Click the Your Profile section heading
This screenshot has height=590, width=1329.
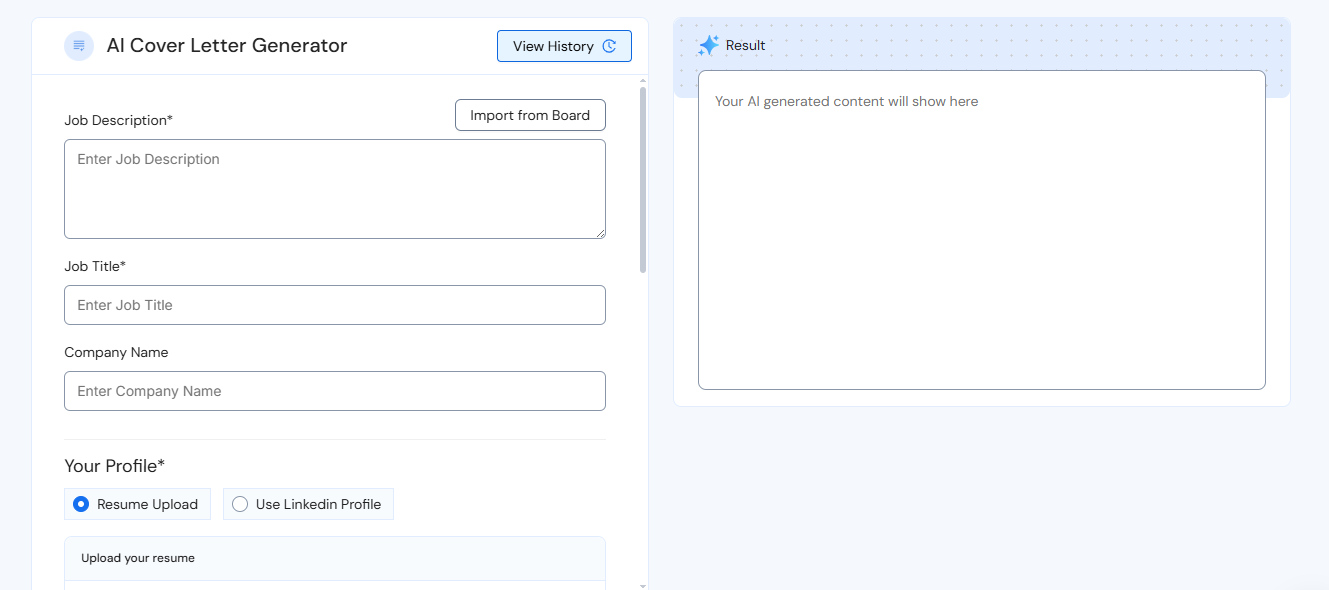(114, 465)
